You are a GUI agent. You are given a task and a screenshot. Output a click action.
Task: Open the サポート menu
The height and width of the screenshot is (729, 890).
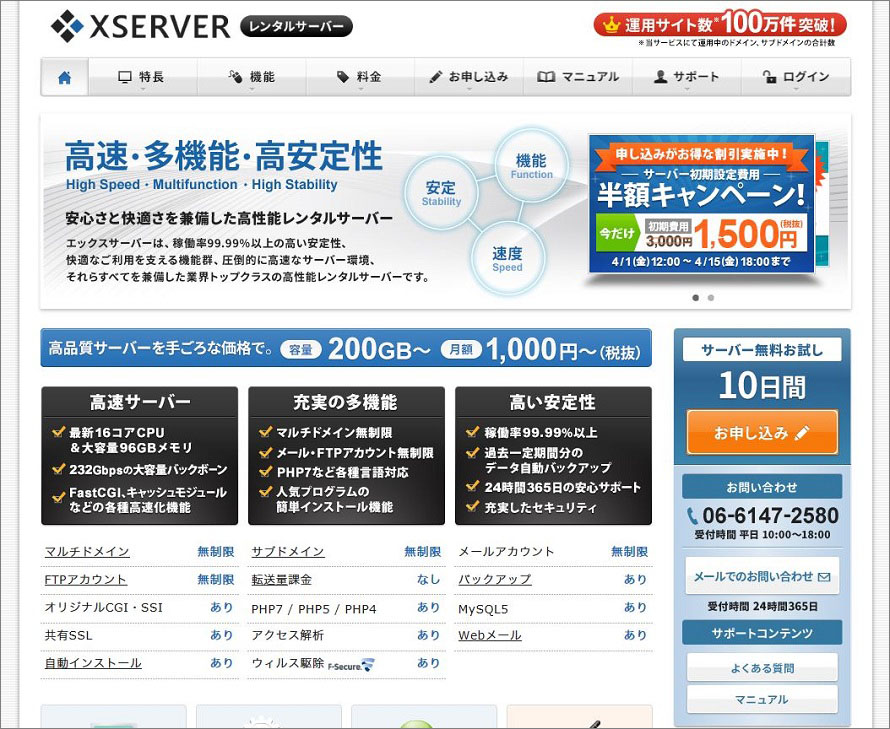point(687,77)
